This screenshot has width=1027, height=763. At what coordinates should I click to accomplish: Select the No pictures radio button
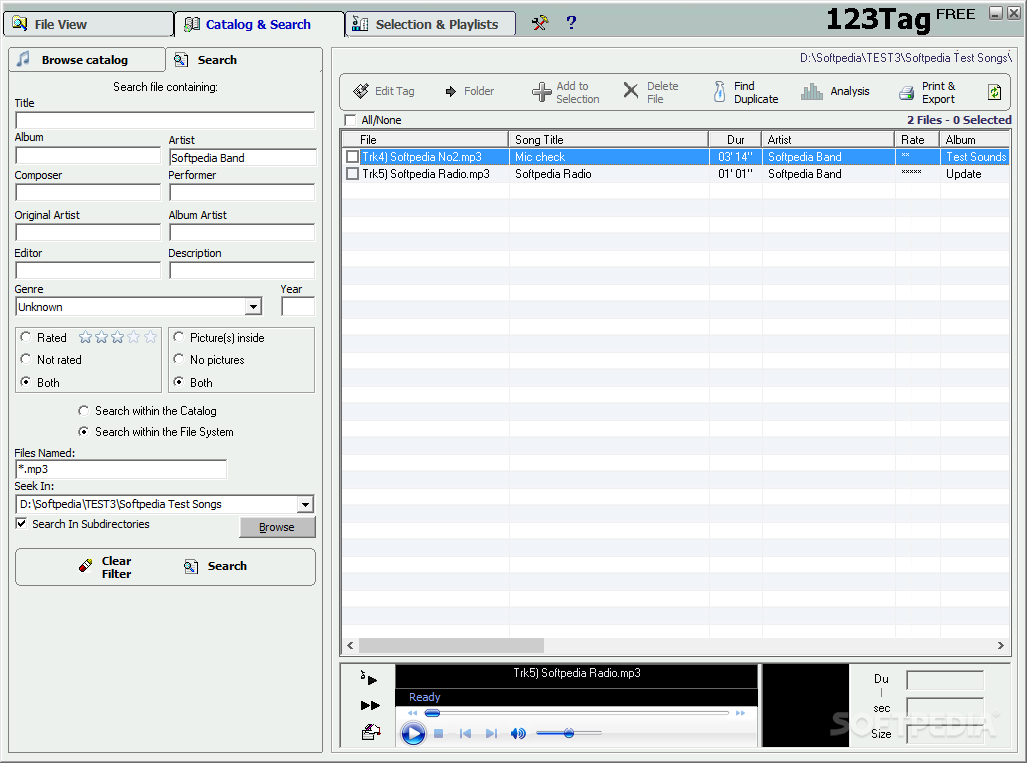click(x=179, y=359)
